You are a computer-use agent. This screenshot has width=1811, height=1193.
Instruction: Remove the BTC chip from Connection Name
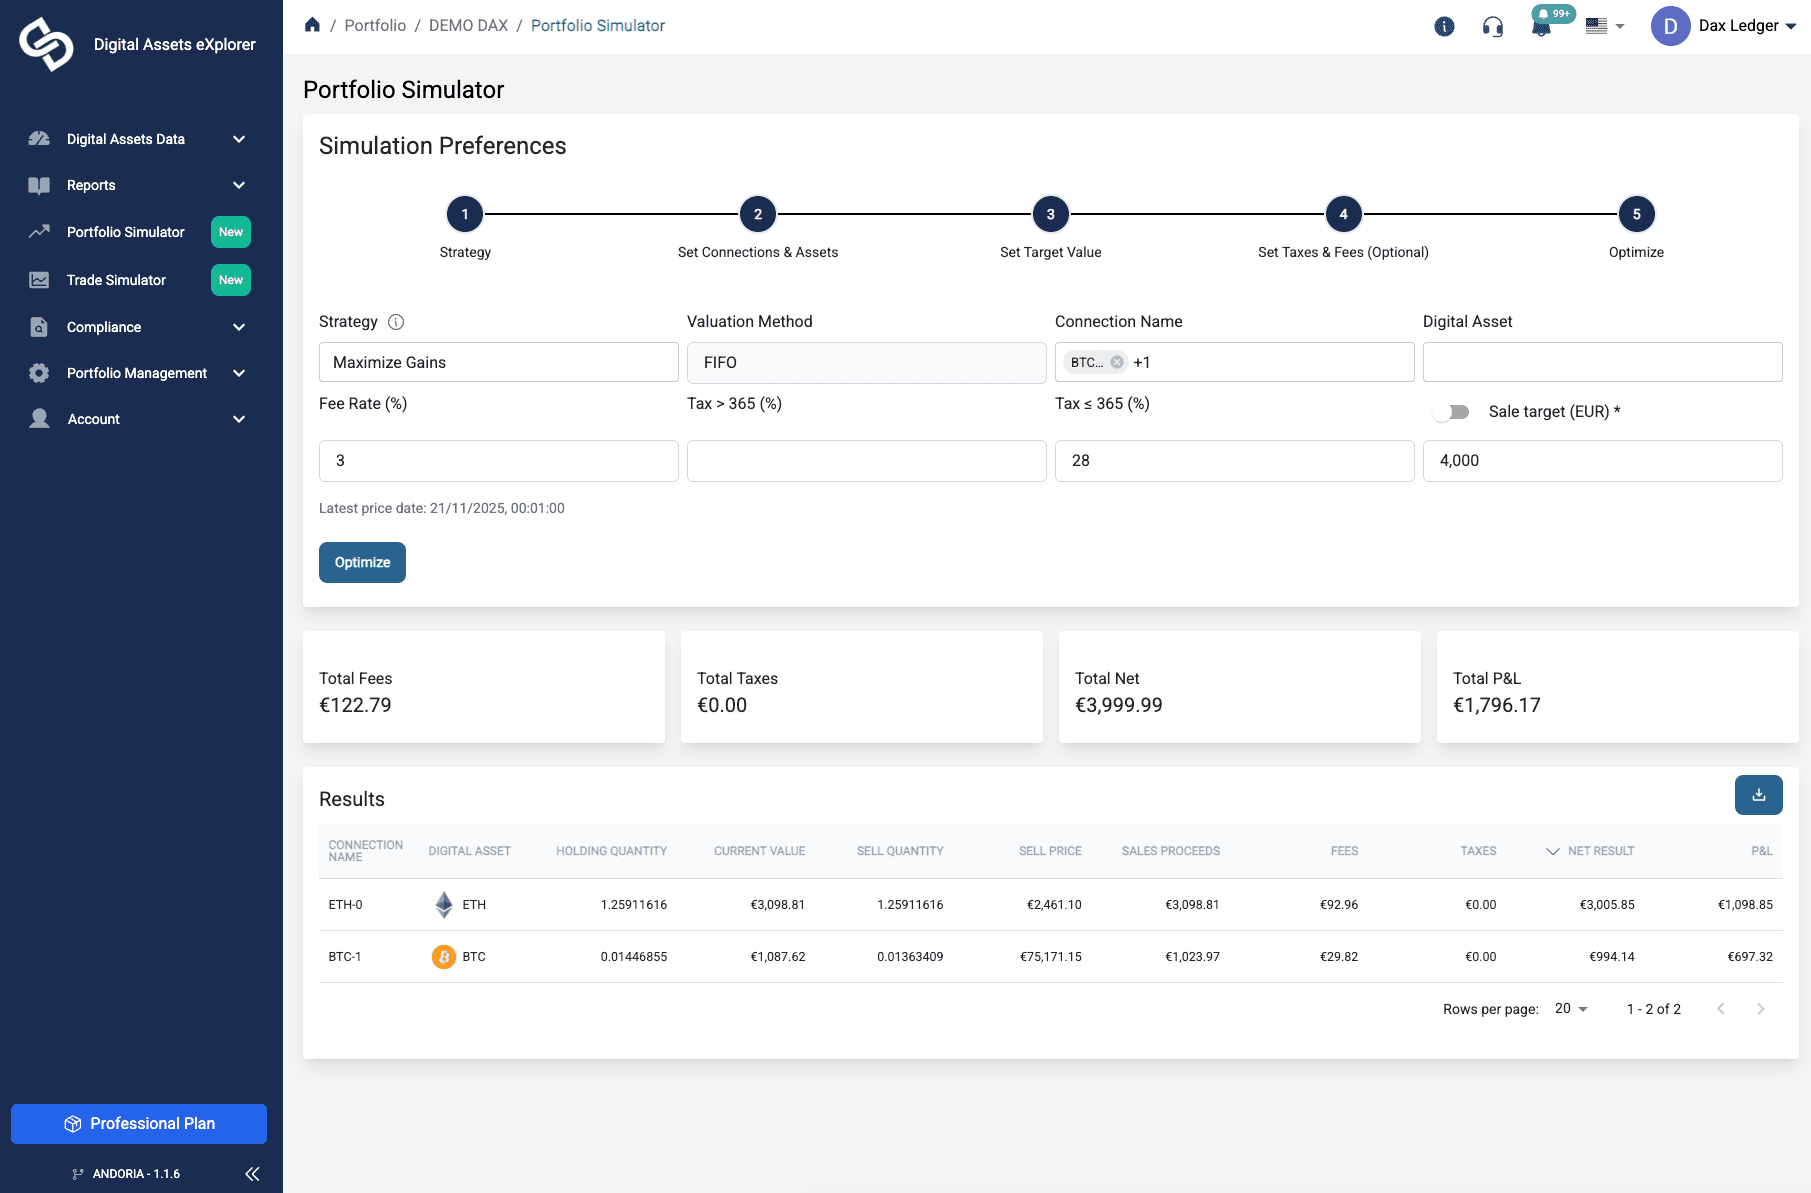1115,362
